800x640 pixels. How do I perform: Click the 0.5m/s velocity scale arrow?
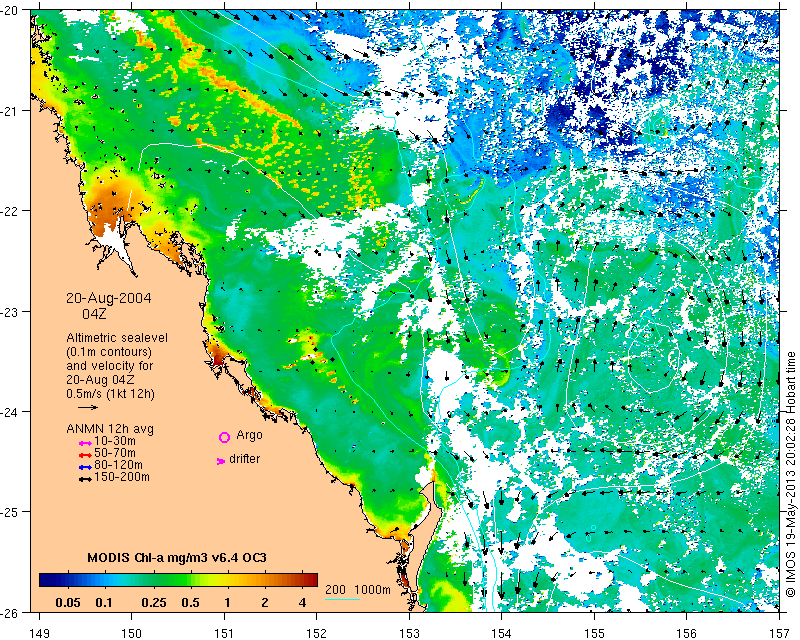(x=88, y=407)
